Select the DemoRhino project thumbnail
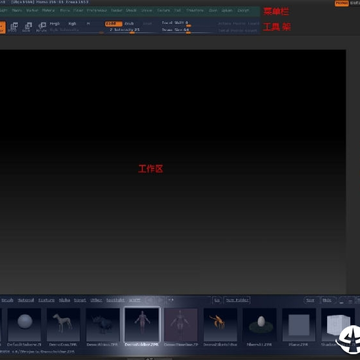360x360 pixels. click(103, 325)
